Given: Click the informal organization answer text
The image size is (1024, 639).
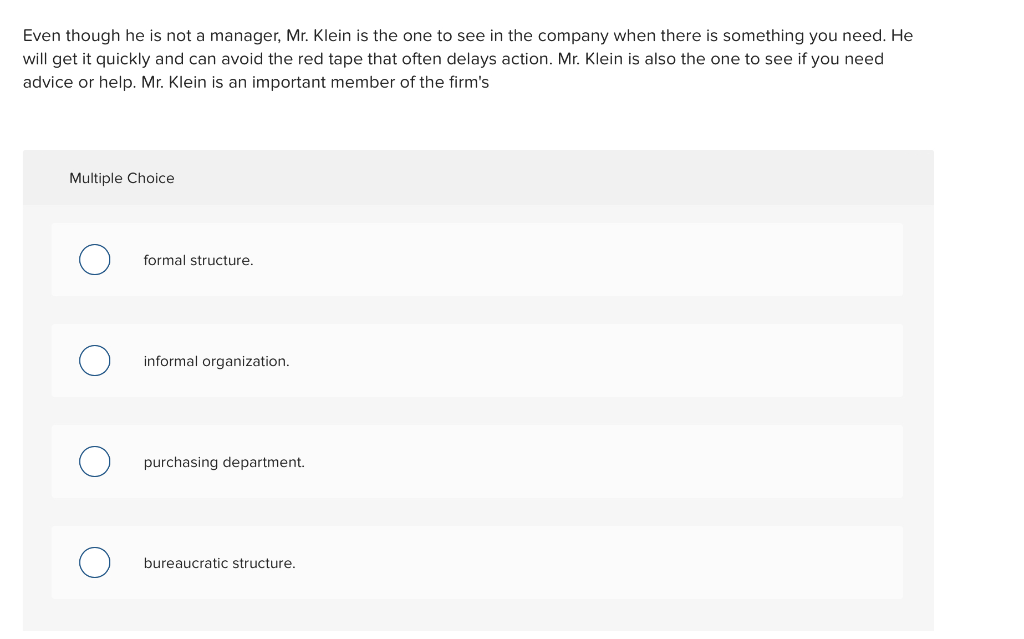Looking at the screenshot, I should (x=216, y=361).
